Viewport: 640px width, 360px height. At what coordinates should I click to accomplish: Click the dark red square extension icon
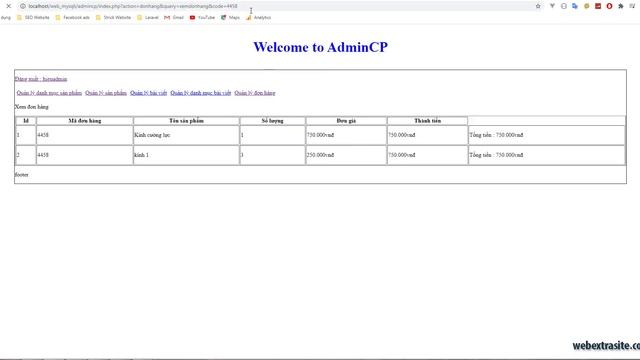[598, 6]
